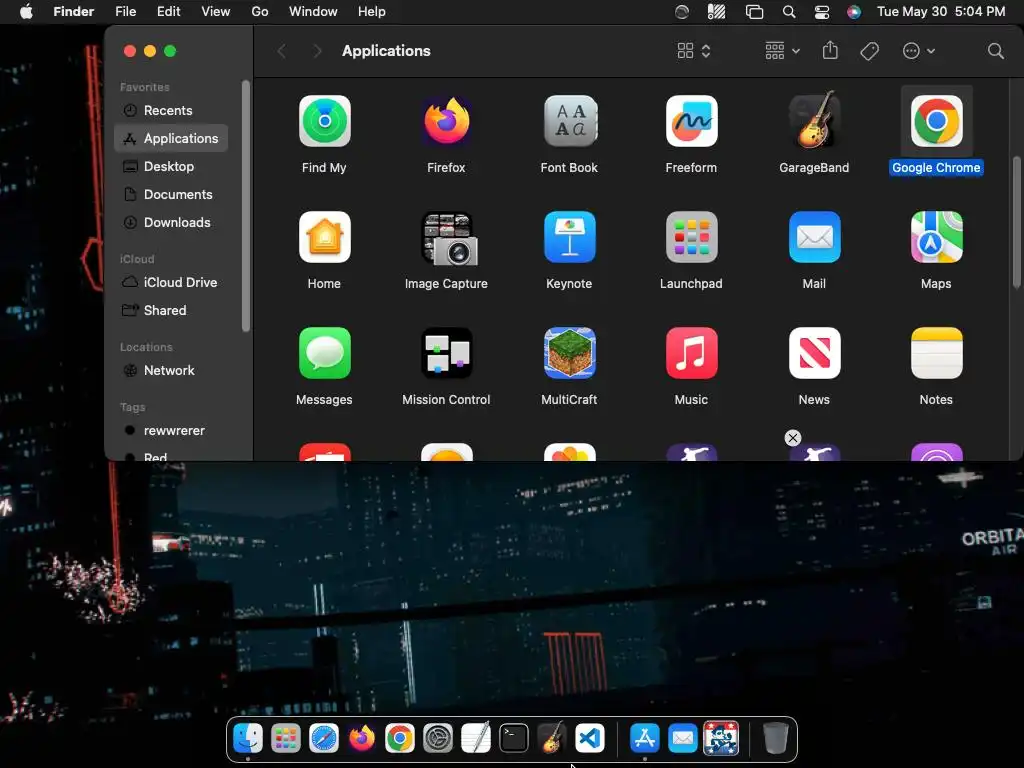Select Mail in the Applications window
This screenshot has height=768, width=1024.
(x=814, y=237)
